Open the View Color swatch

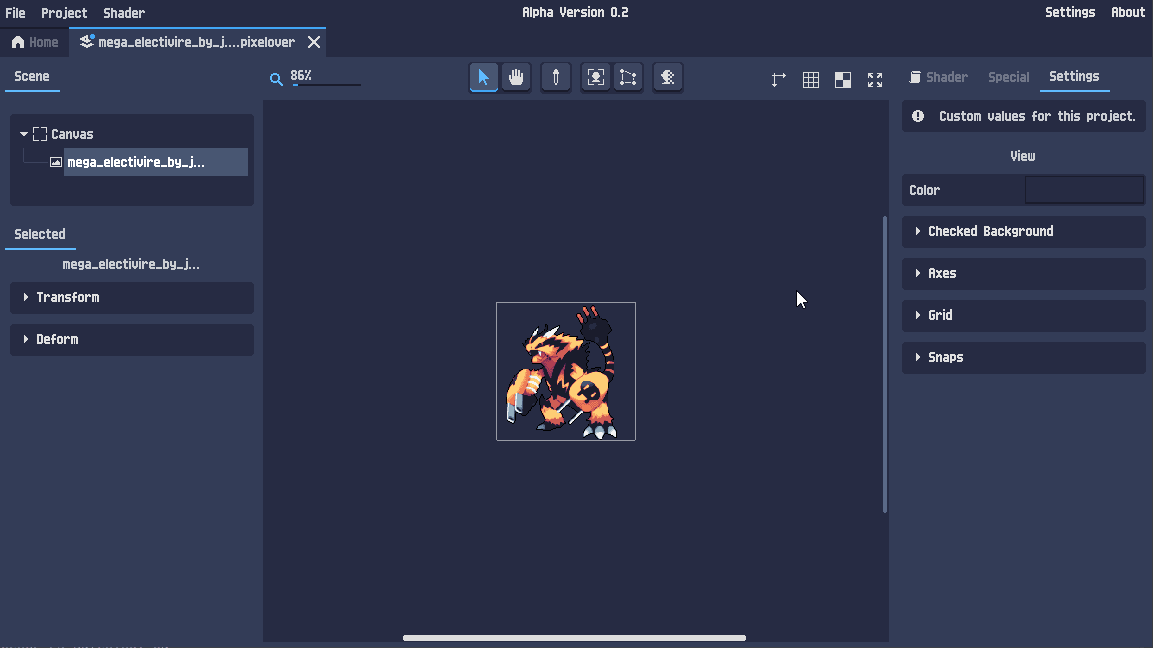pyautogui.click(x=1085, y=190)
